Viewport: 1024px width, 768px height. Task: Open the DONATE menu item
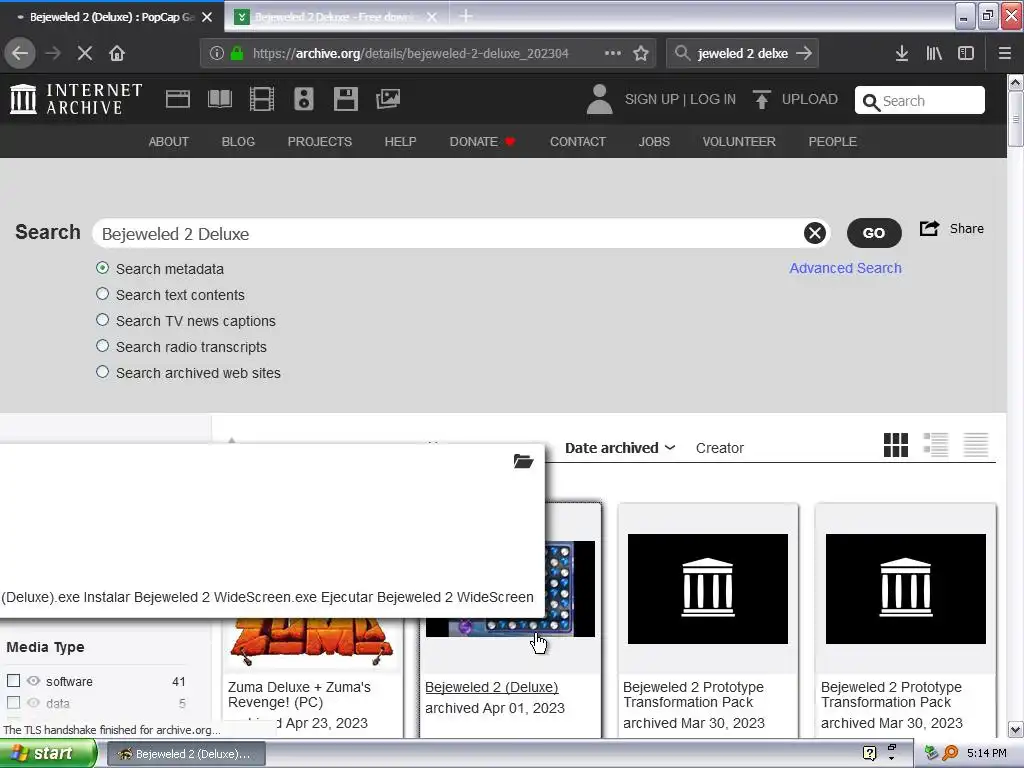click(482, 142)
